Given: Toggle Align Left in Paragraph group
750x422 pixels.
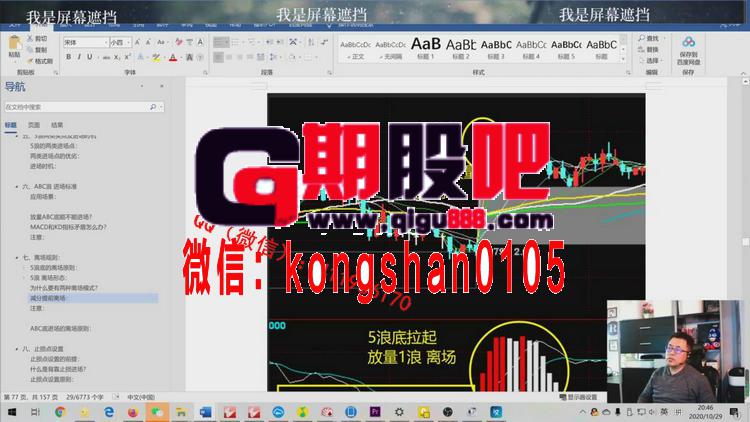Looking at the screenshot, I should point(218,57).
